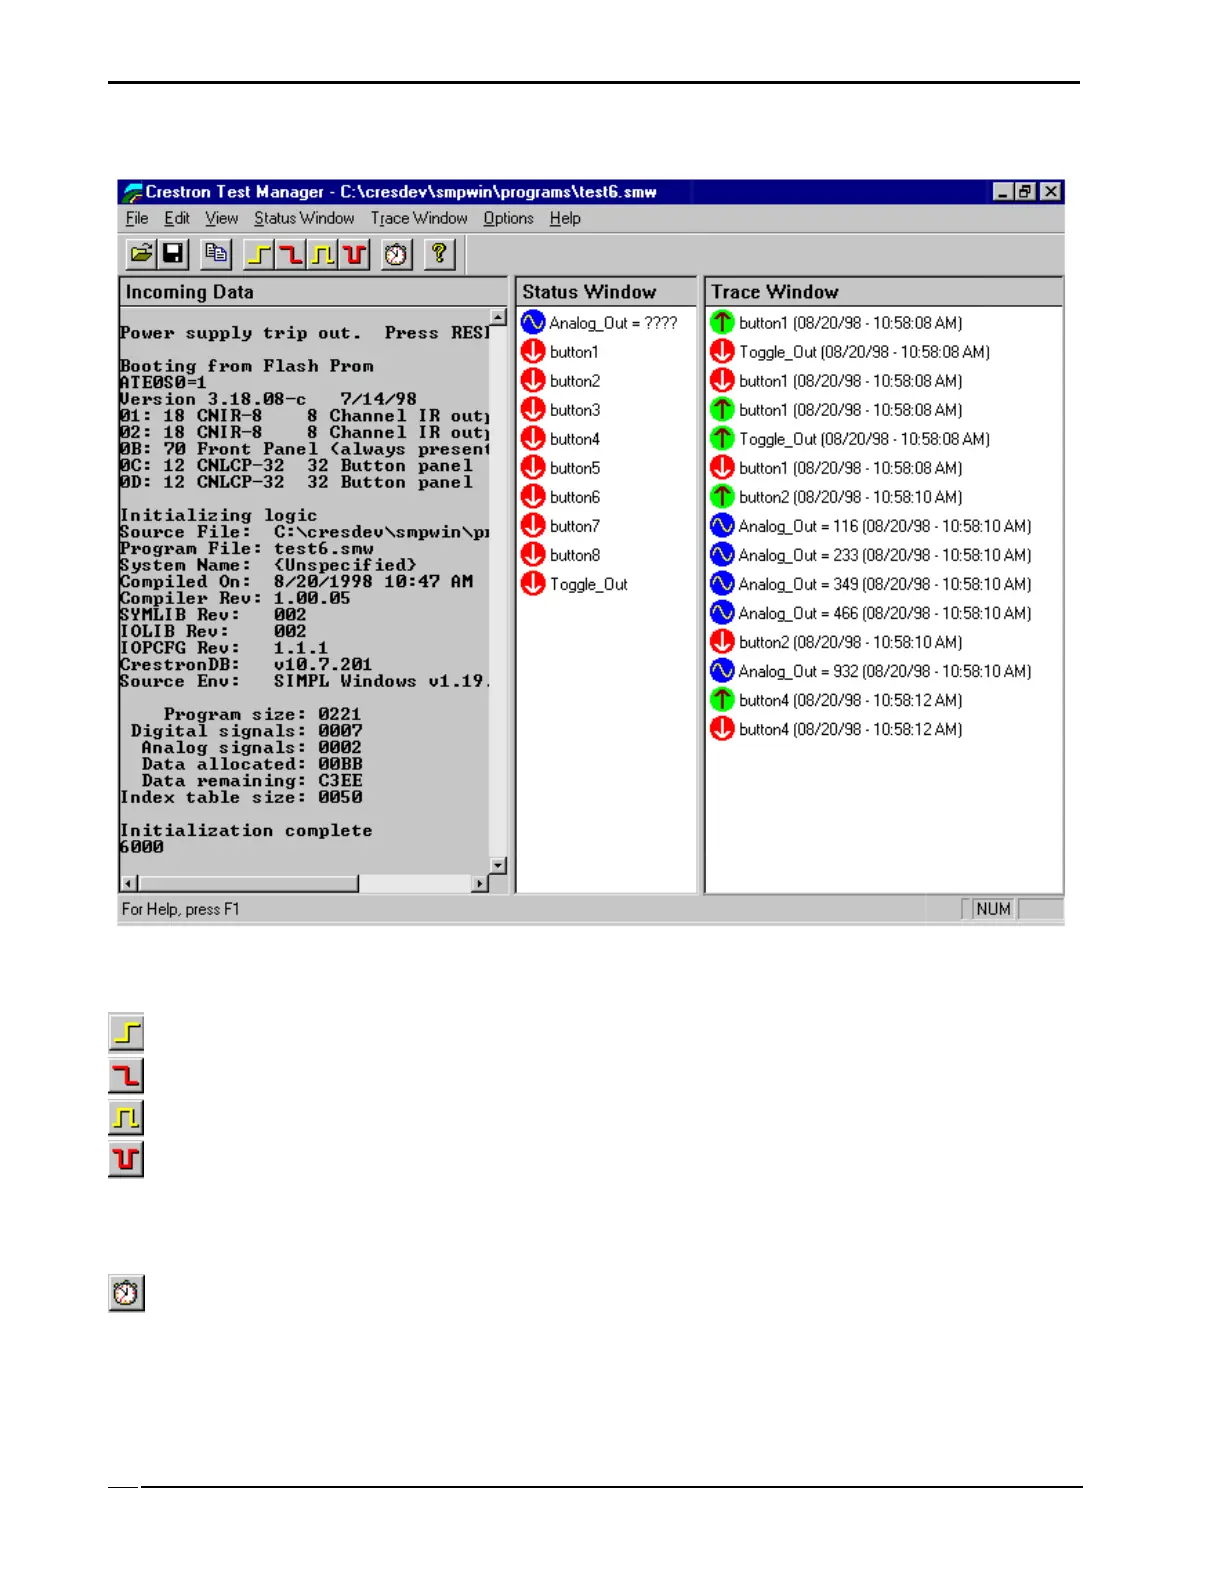Click the yellow positive pulse toolbar button
1224x1584 pixels.
point(322,254)
